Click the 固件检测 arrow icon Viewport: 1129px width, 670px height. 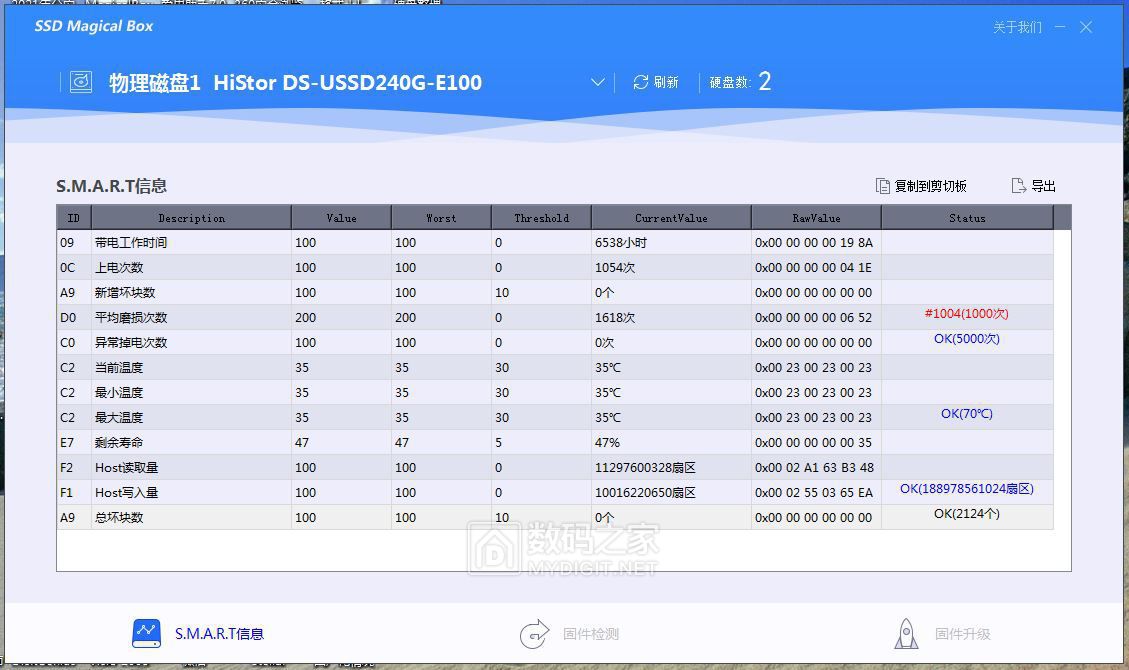[534, 633]
